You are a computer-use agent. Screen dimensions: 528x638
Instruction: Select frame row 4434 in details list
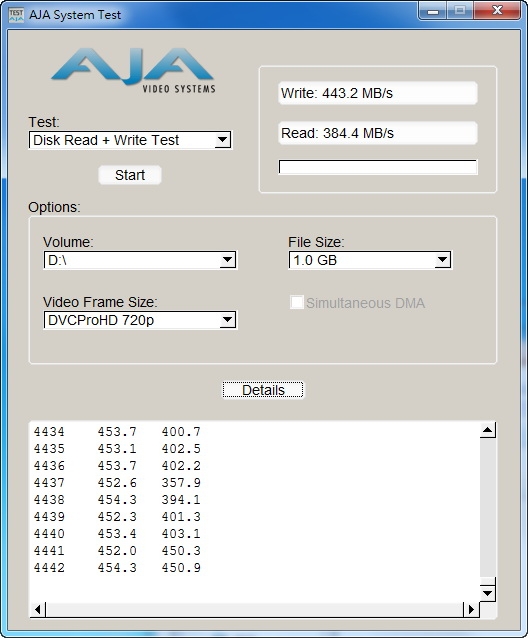117,431
